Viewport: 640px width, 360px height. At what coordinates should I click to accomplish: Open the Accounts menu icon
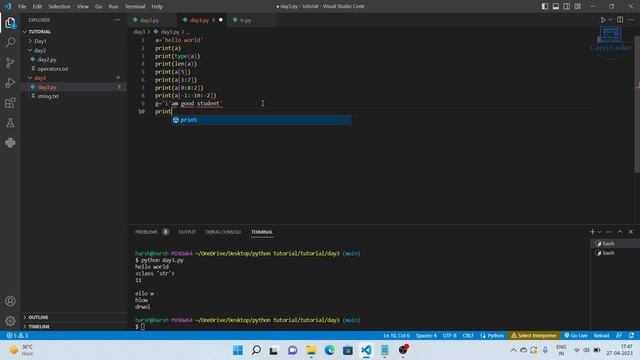[x=10, y=301]
